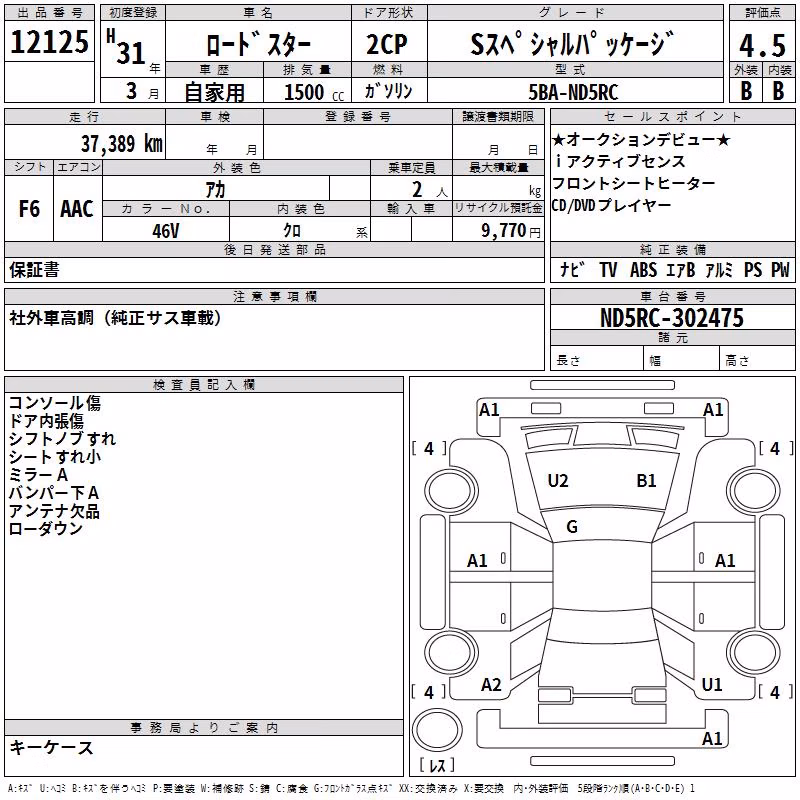Screen dimensions: 800x800
Task: Select the inspector note ミラーA
Action: [x=38, y=474]
